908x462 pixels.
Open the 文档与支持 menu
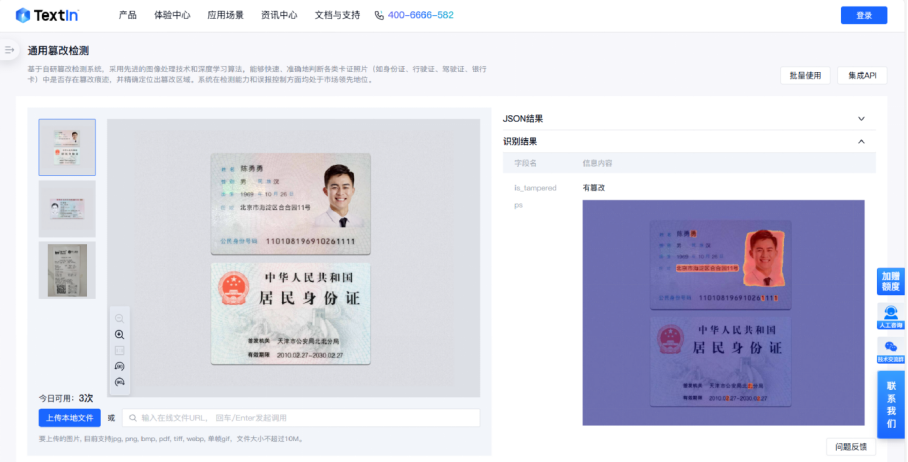[x=337, y=16]
